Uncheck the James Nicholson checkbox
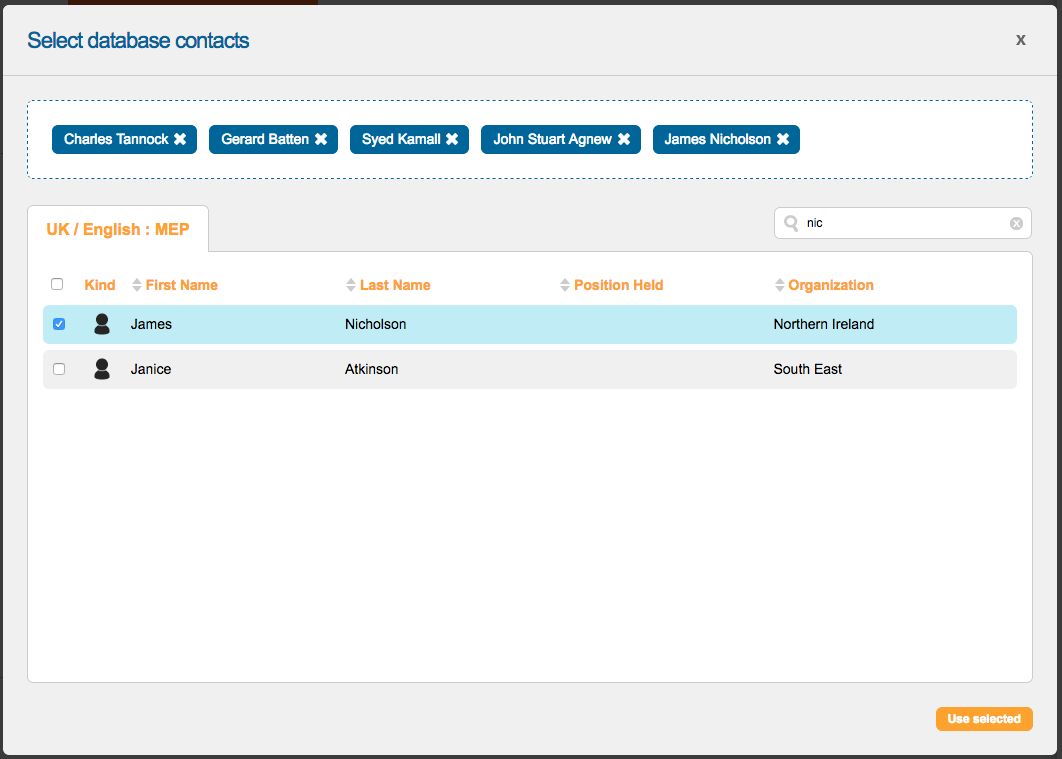Image resolution: width=1062 pixels, height=759 pixels. point(59,324)
